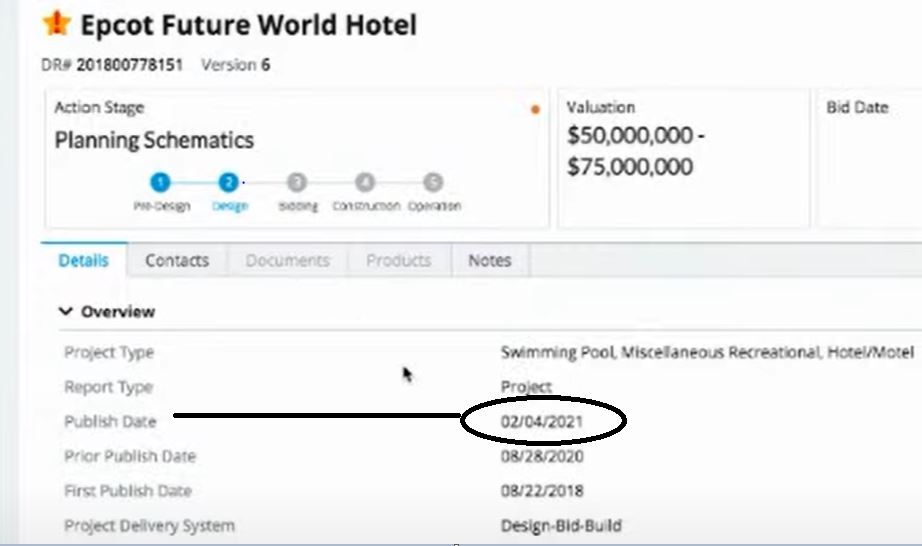Click the DR number 201800778151

129,65
